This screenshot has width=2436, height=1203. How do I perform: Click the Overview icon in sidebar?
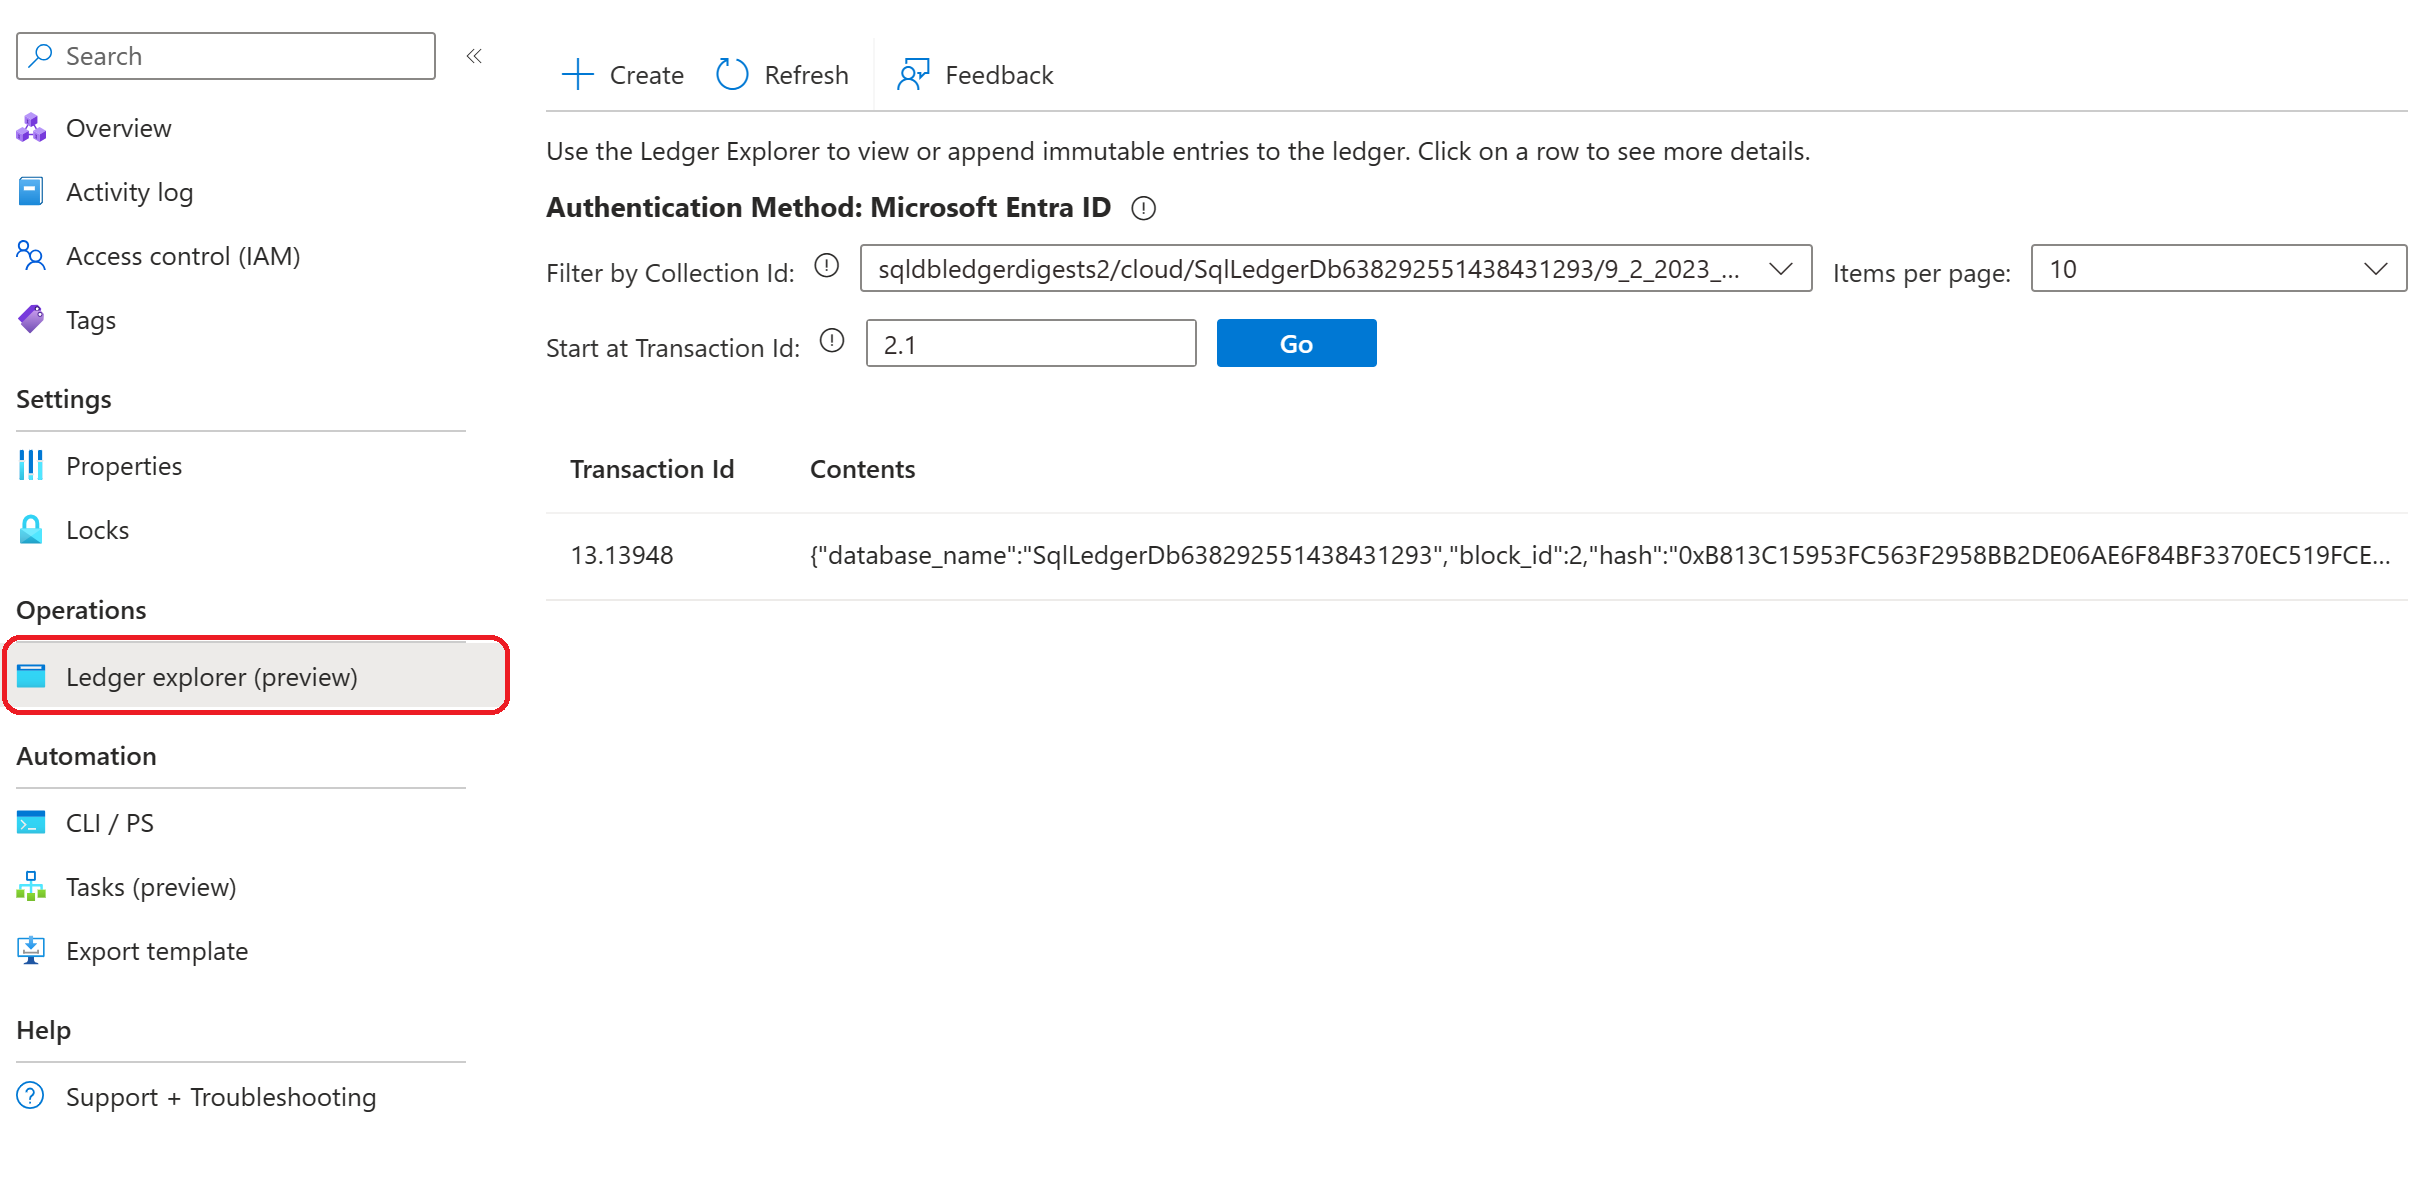(31, 128)
